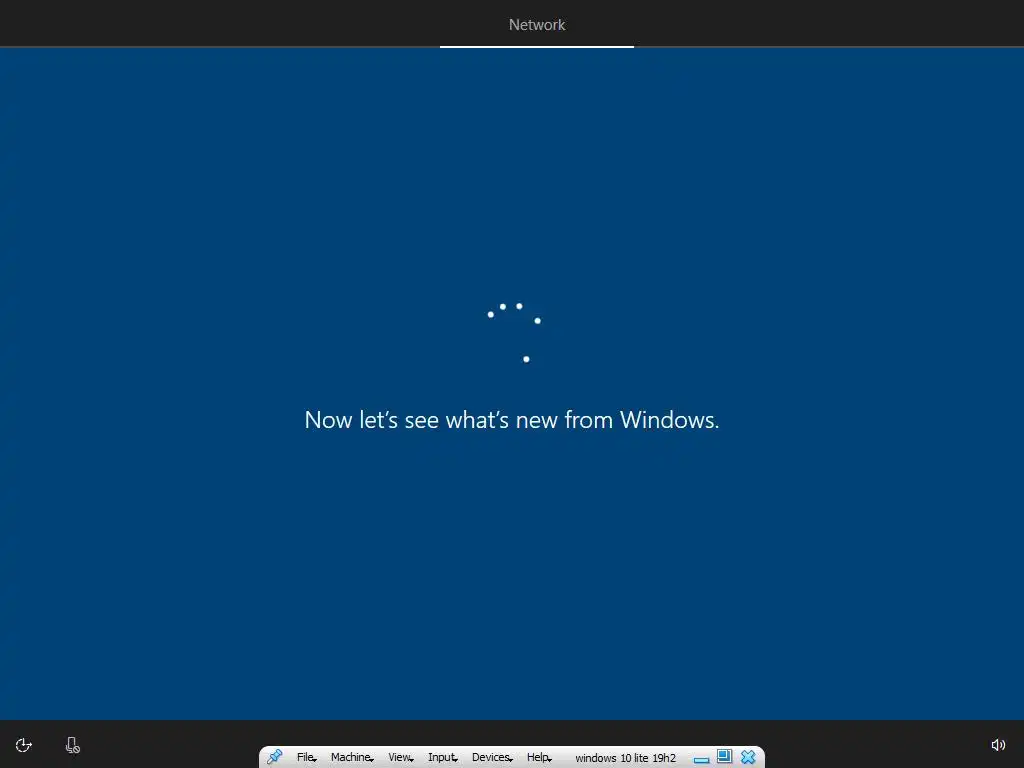Open the volume speaker icon
Screen dimensions: 1024x768
(x=998, y=745)
